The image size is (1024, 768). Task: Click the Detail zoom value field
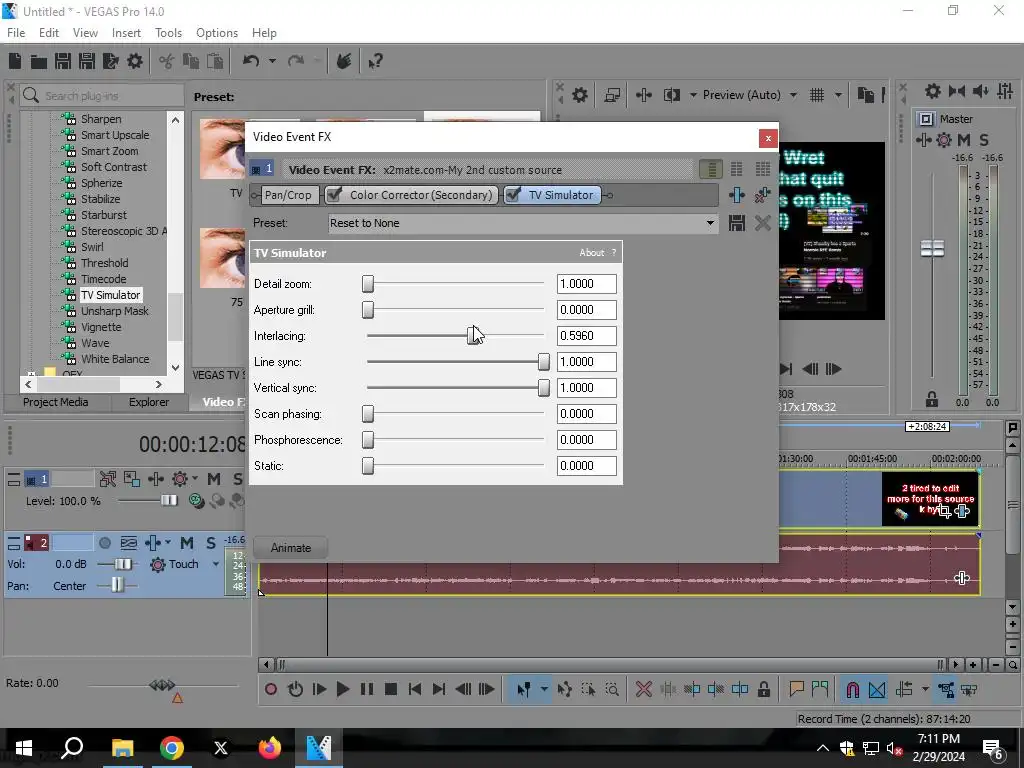[x=586, y=284]
